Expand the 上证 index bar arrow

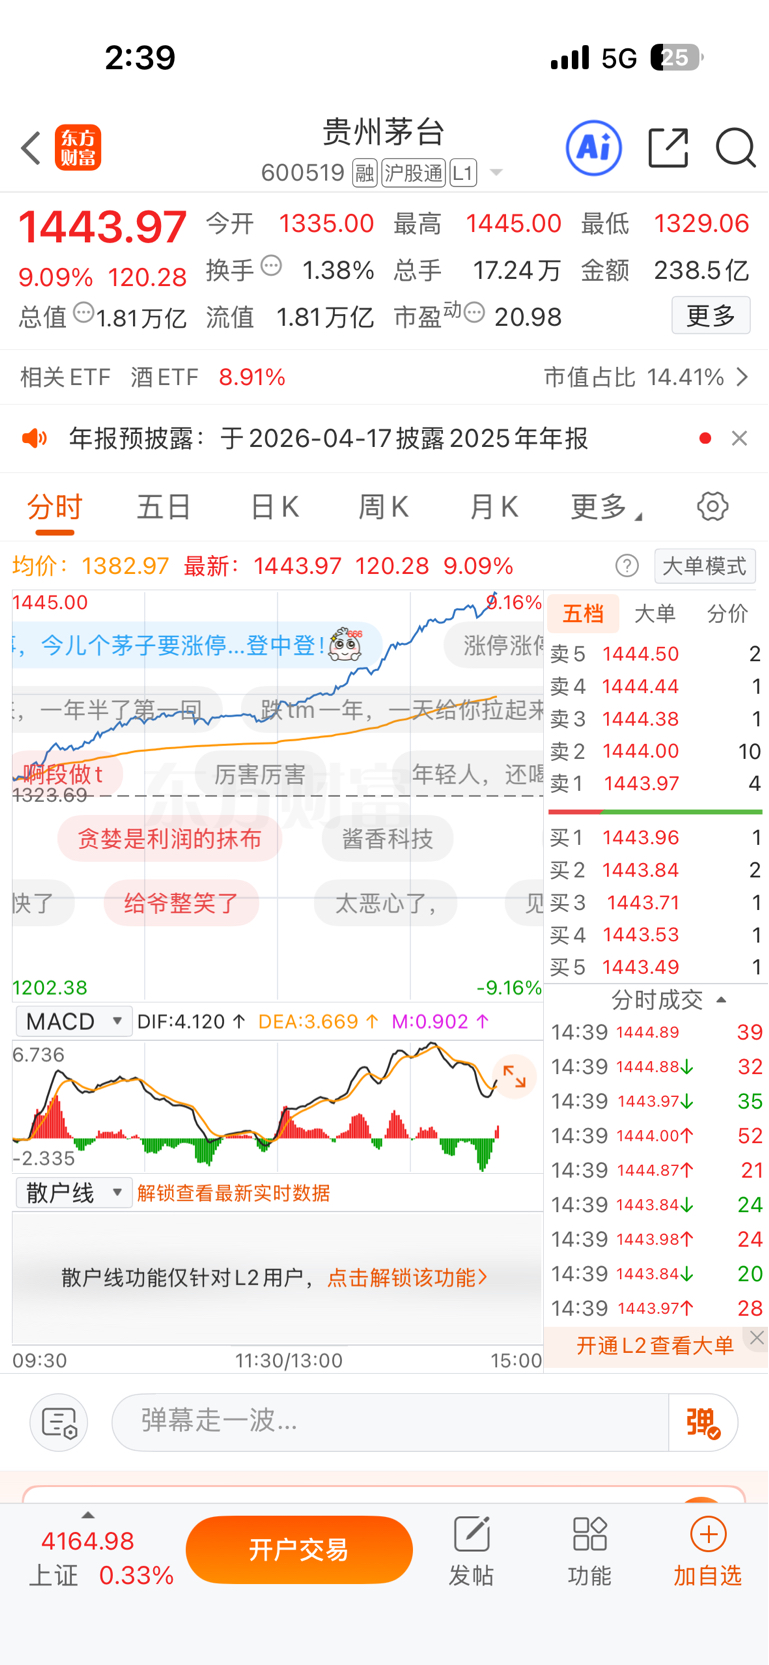tap(88, 1515)
